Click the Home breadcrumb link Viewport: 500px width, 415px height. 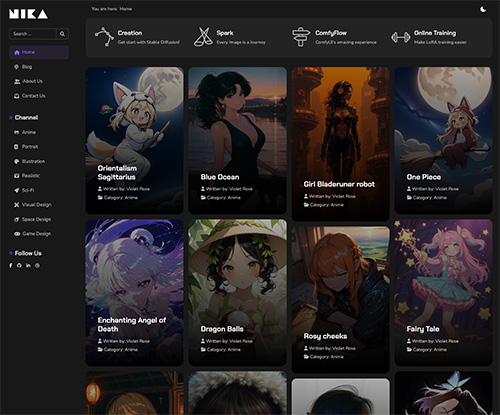pos(126,9)
